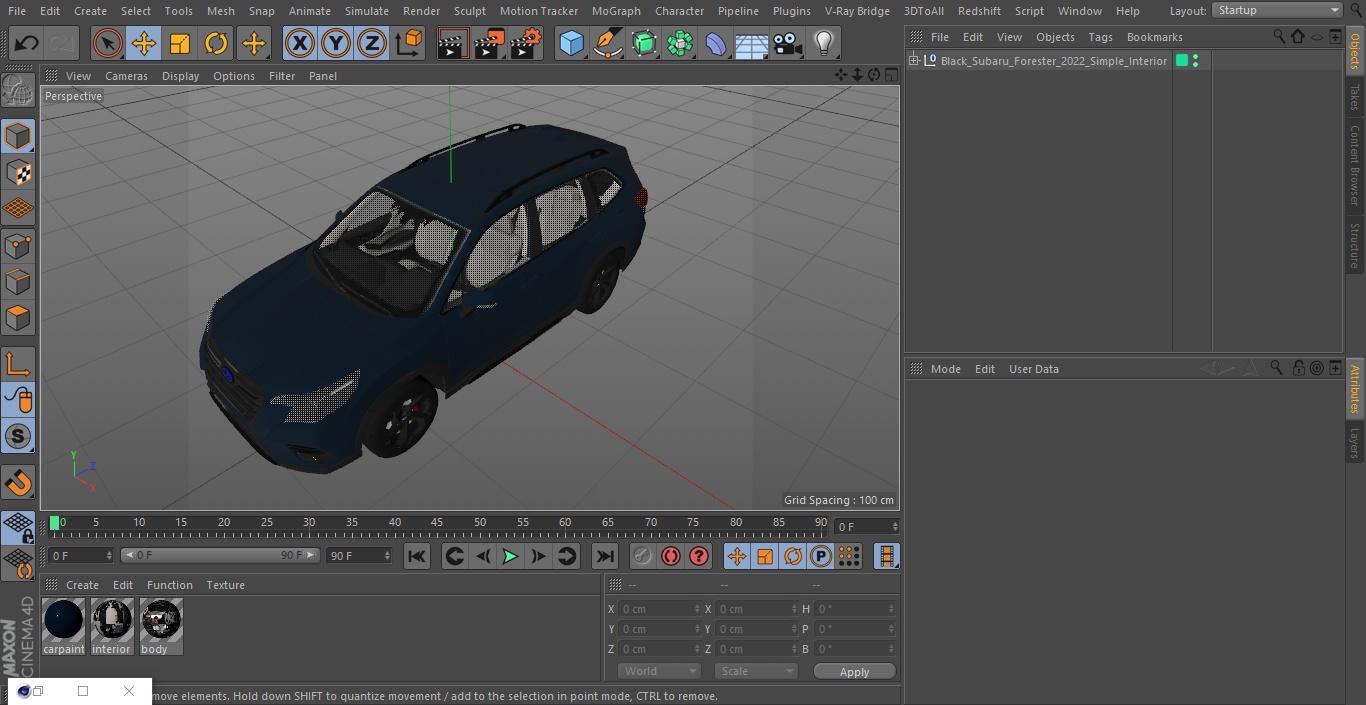Image resolution: width=1366 pixels, height=705 pixels.
Task: Click frame 45 on the timeline ruler
Action: click(437, 523)
